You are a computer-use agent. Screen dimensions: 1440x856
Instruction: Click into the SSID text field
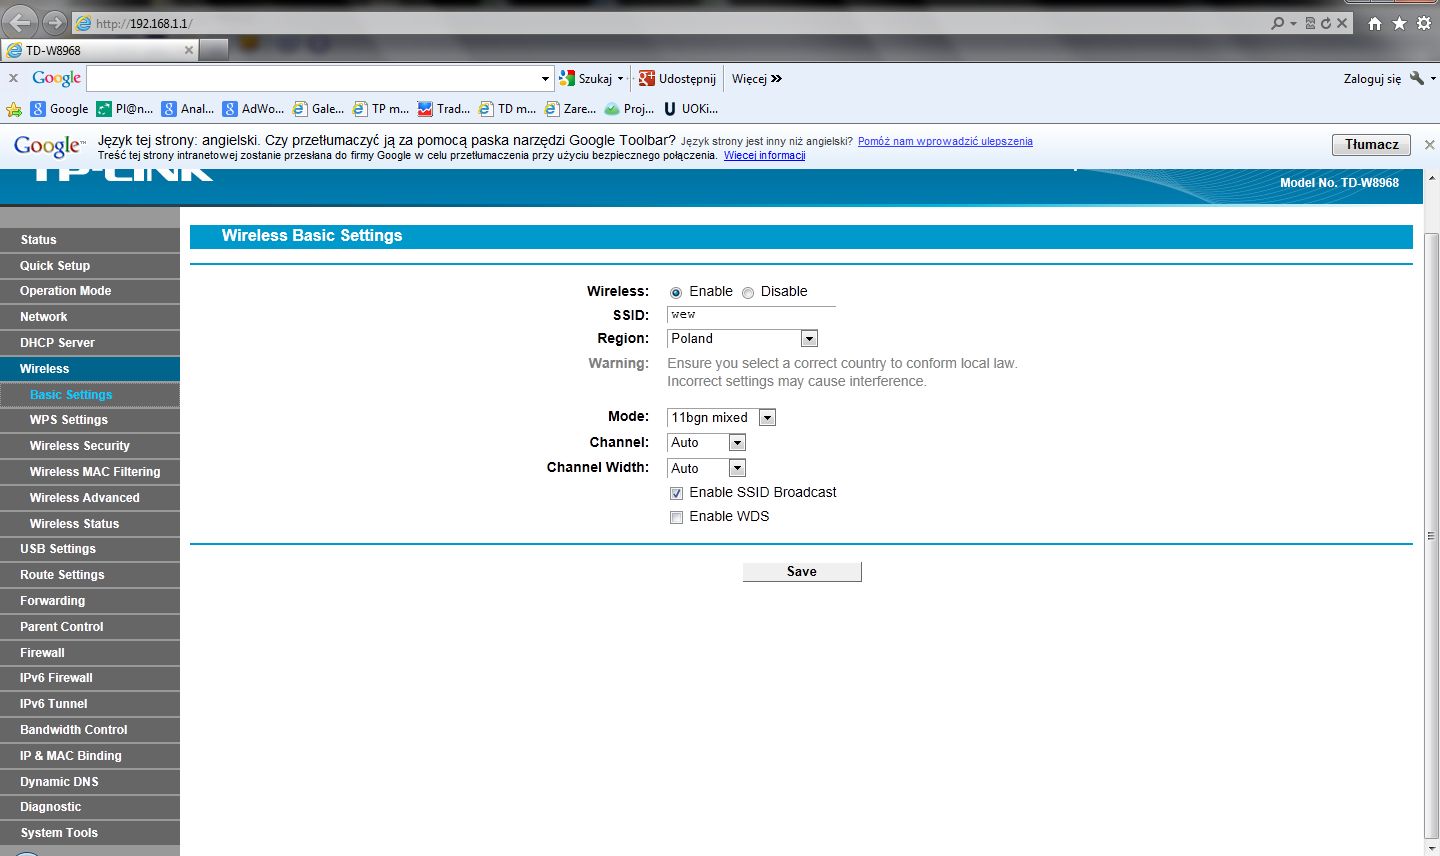(750, 315)
